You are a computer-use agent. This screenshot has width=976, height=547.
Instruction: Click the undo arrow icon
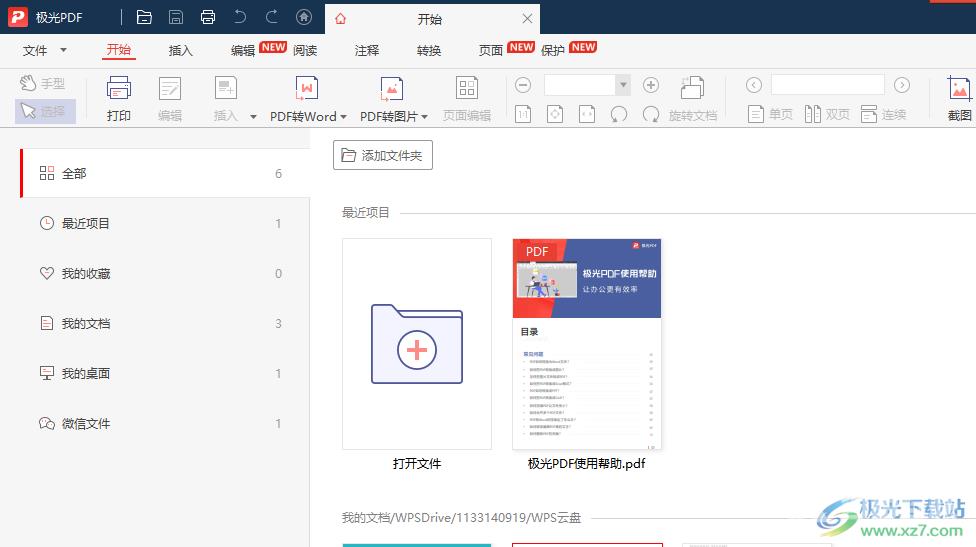coord(240,17)
